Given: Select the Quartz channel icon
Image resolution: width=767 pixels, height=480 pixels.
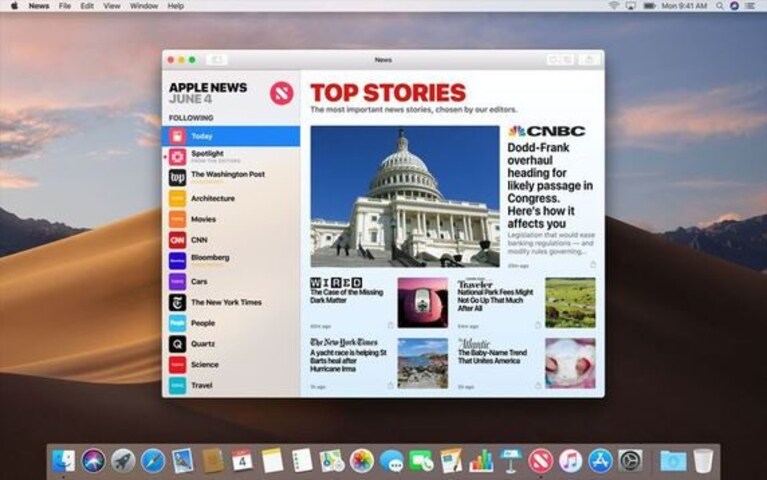Looking at the screenshot, I should point(177,344).
